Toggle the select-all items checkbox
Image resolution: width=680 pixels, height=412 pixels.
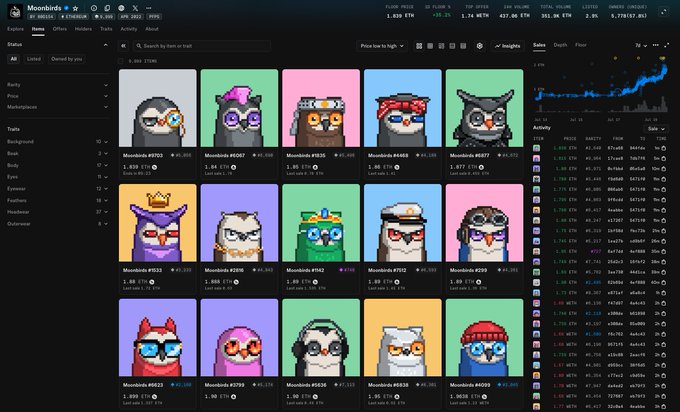pos(121,61)
